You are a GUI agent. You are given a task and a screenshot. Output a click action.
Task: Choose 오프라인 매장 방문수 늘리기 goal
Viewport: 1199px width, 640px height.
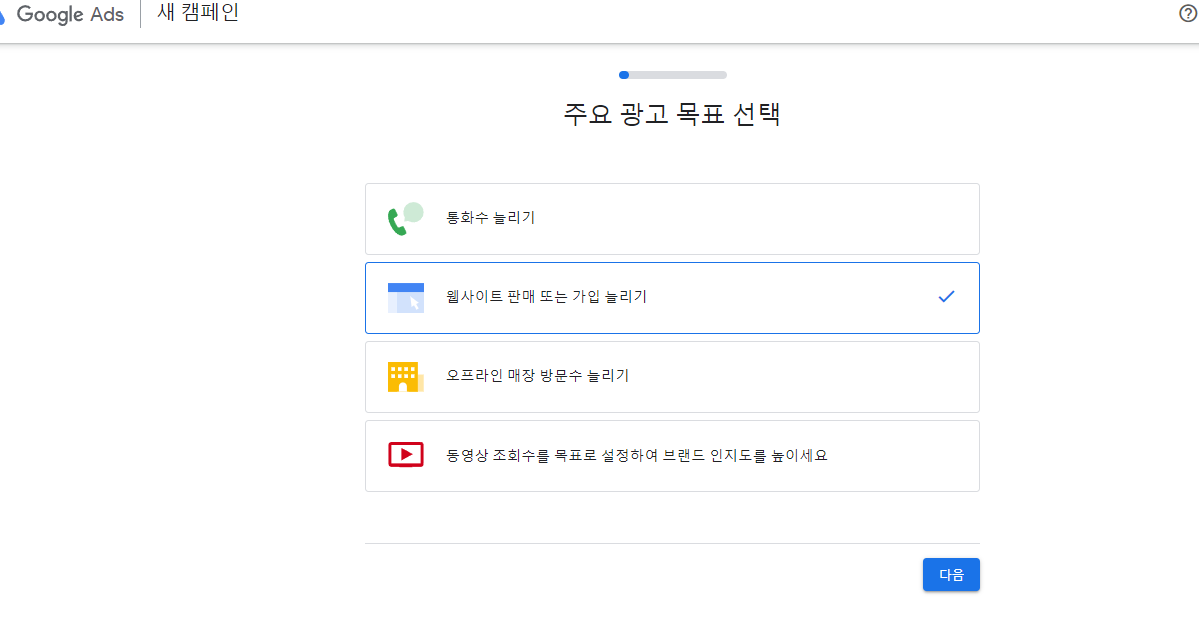point(672,377)
